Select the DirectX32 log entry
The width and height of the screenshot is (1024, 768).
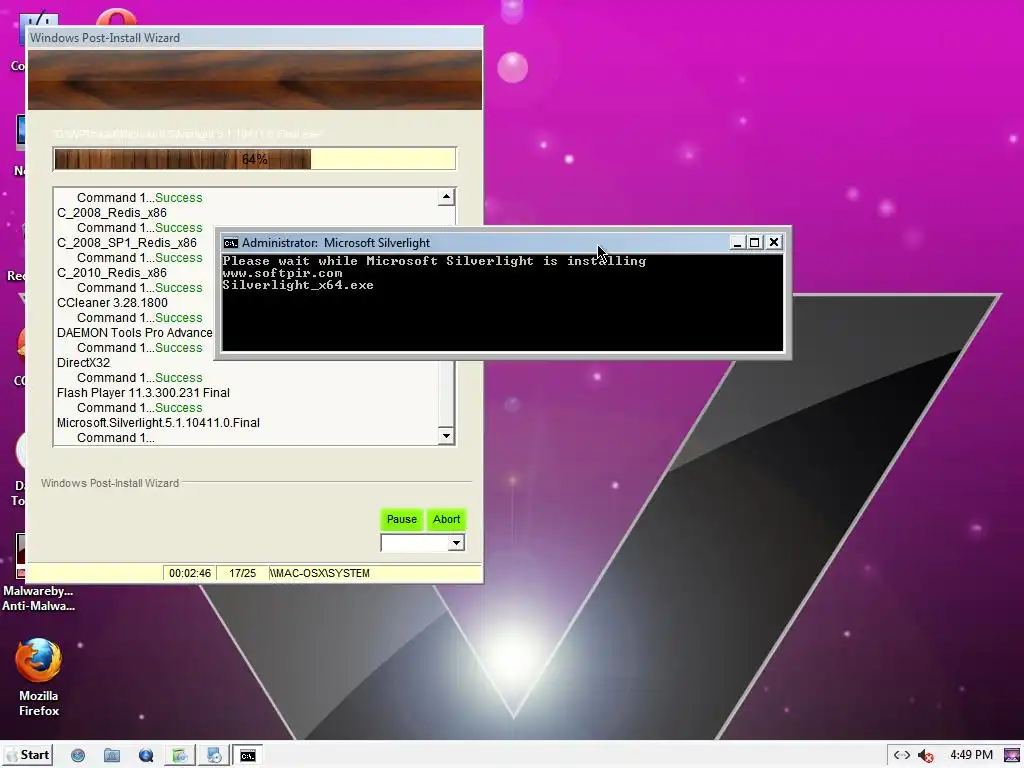click(x=84, y=363)
